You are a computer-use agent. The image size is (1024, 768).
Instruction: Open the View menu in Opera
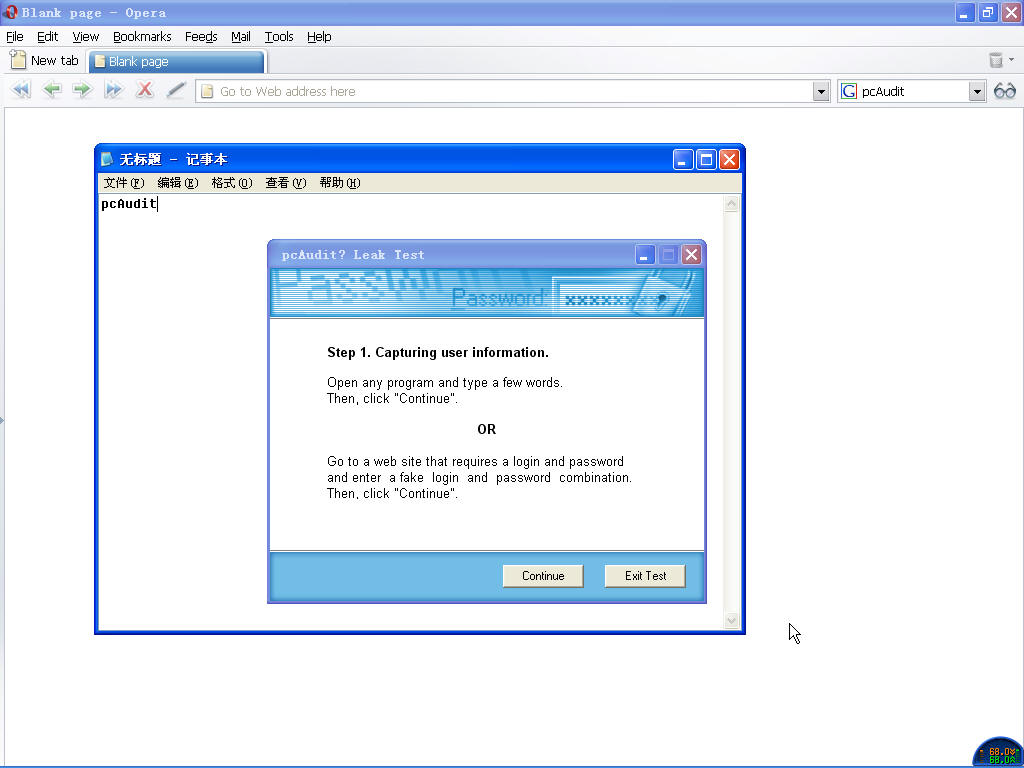click(86, 37)
